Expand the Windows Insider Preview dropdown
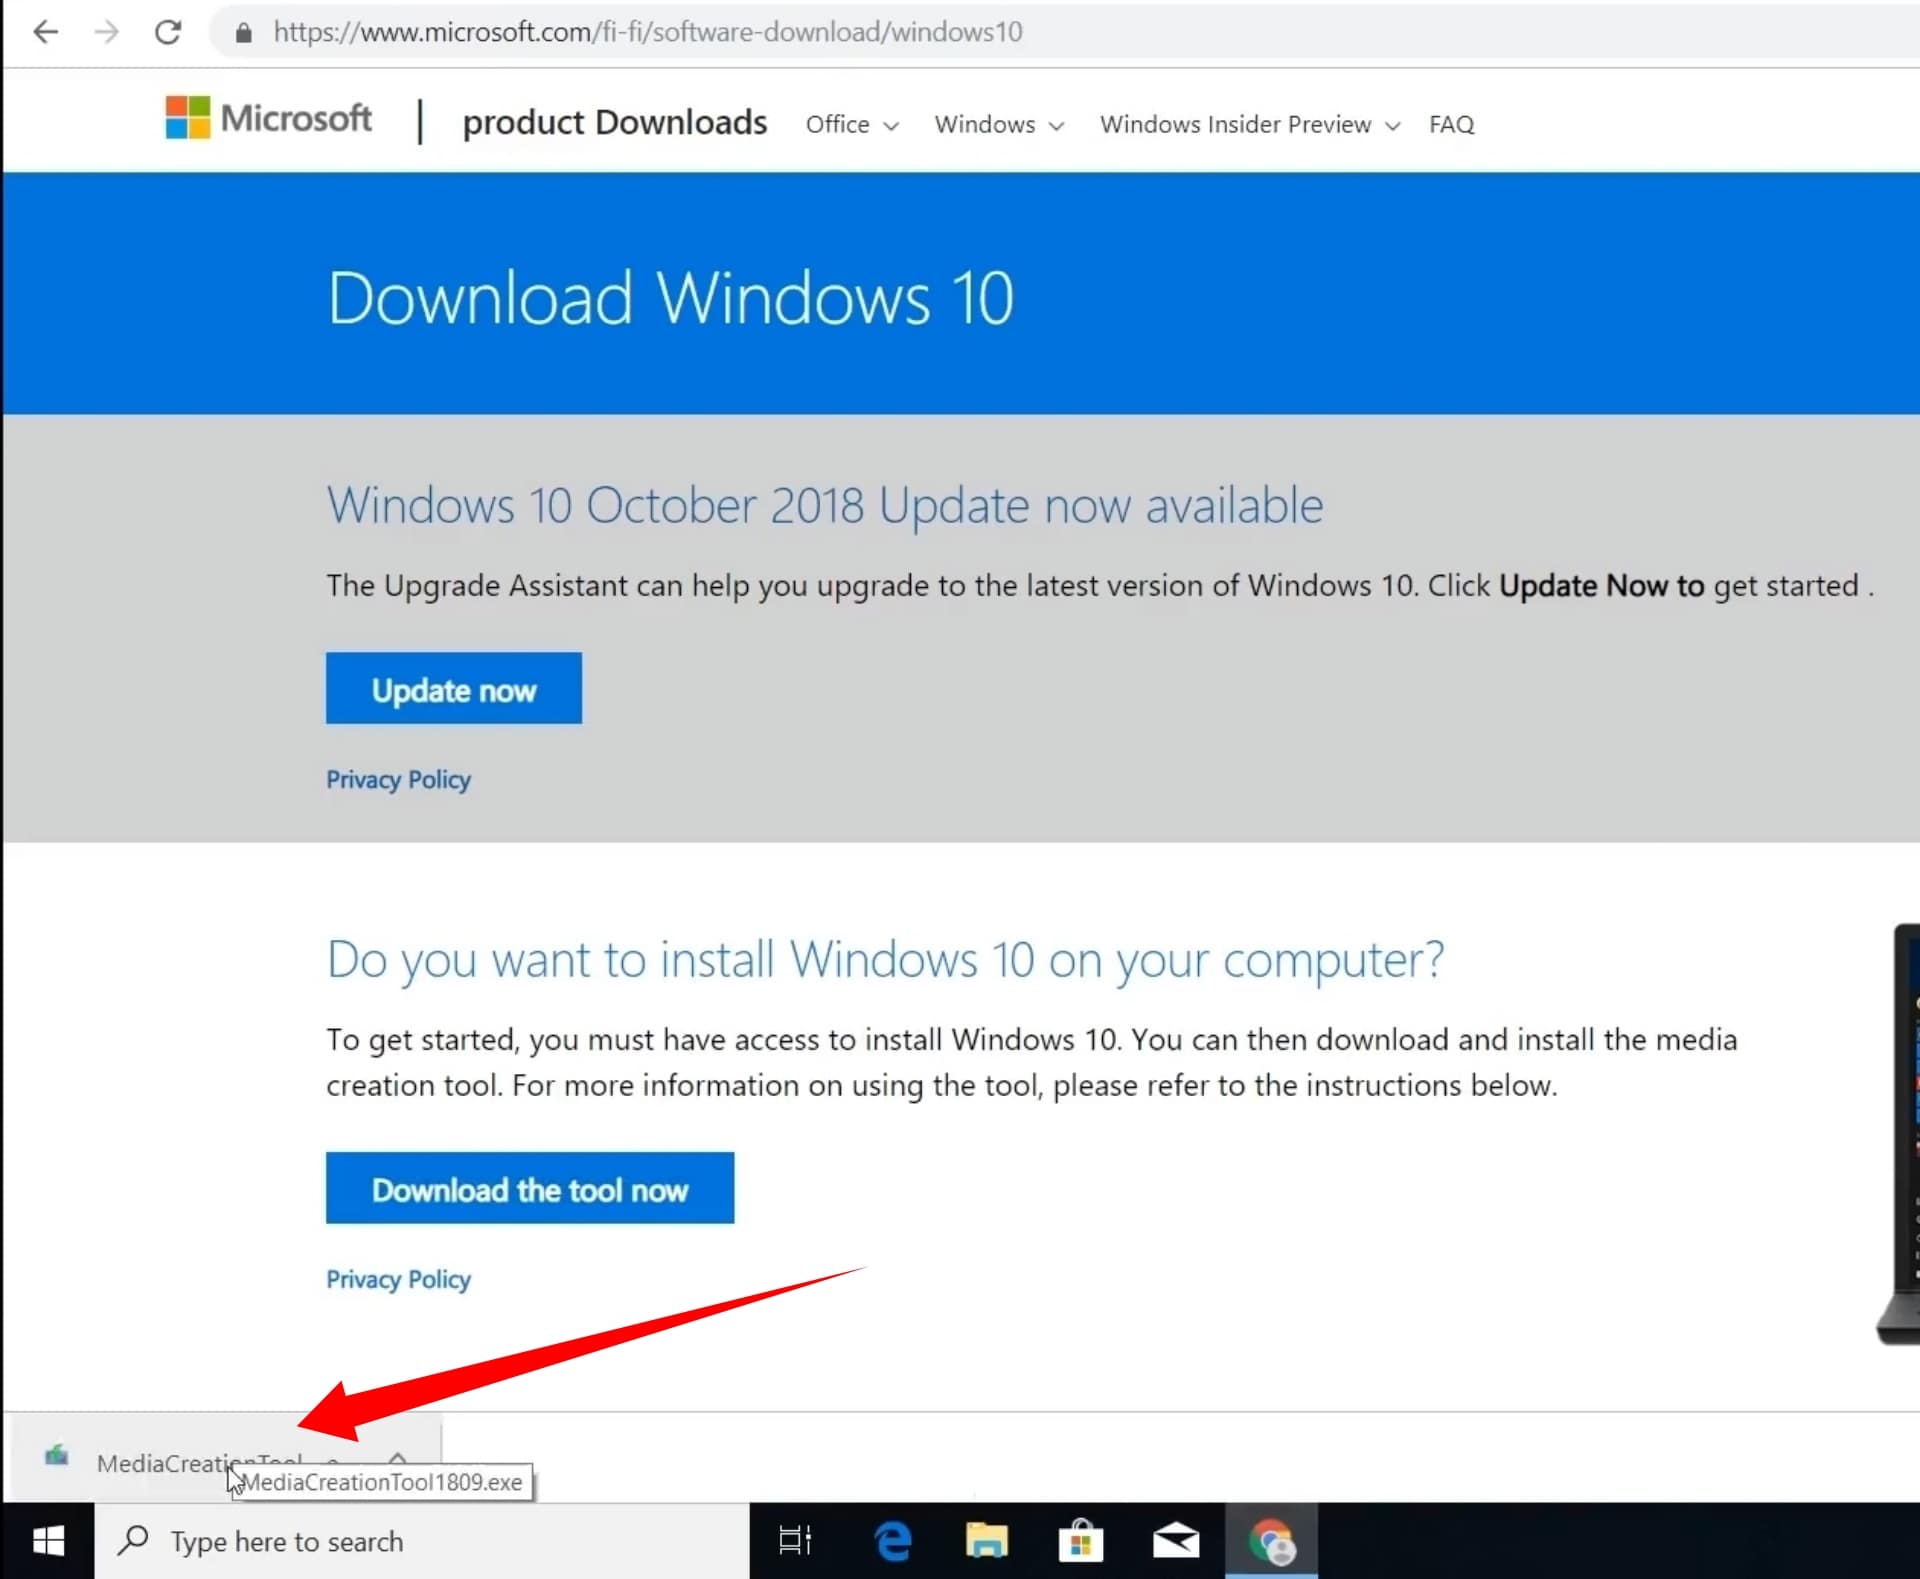The image size is (1920, 1579). tap(1249, 125)
